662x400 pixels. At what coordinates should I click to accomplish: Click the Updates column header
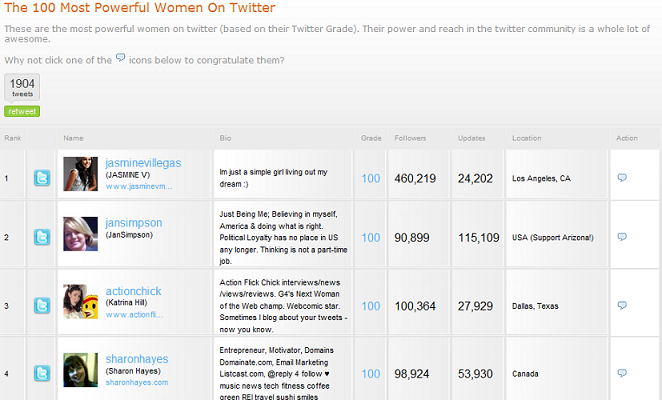pyautogui.click(x=472, y=138)
